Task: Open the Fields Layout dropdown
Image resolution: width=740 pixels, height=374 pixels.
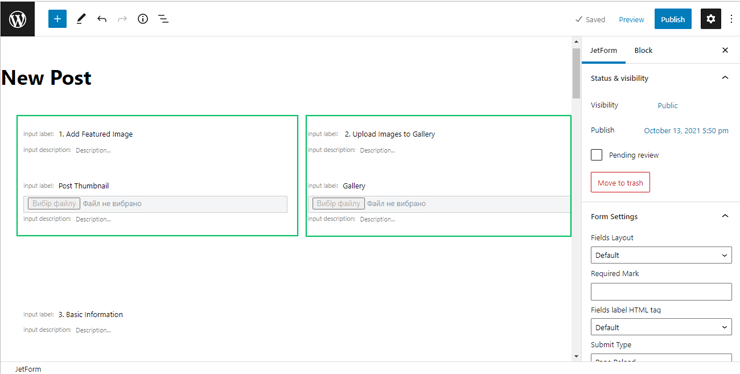Action: [661, 255]
